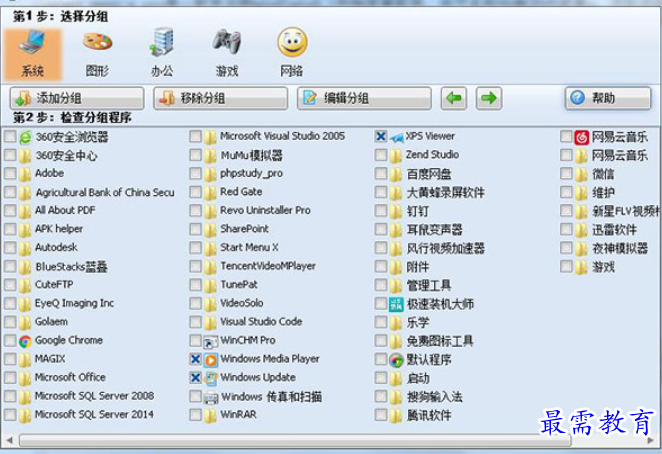
Task: Click the 夜神模拟器 folder icon
Action: [582, 248]
